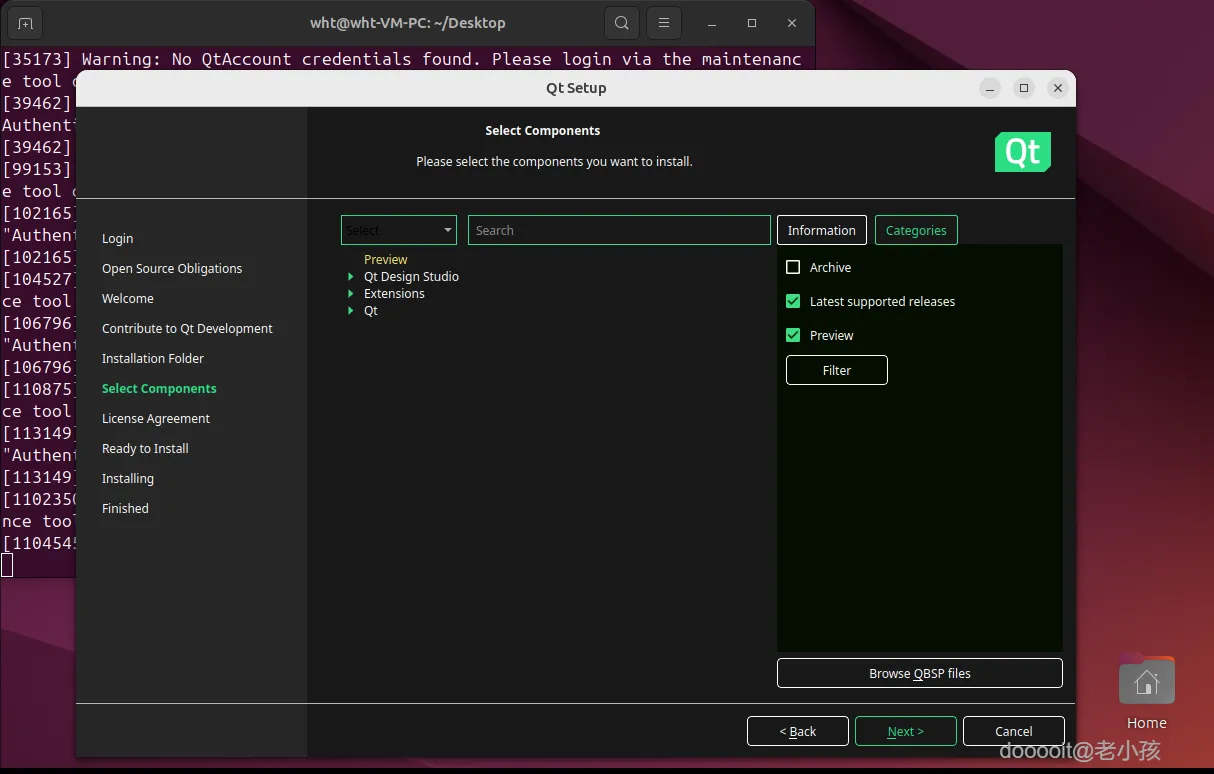Go to previous step with Back
1214x774 pixels.
tap(798, 731)
